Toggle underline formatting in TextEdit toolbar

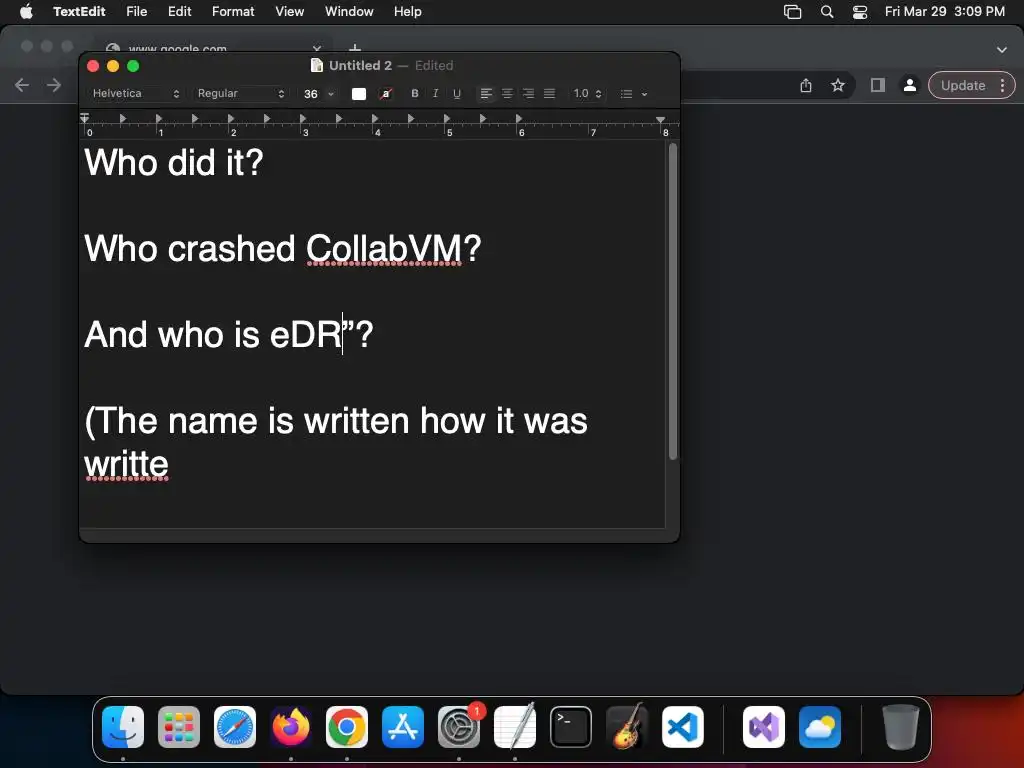456,93
